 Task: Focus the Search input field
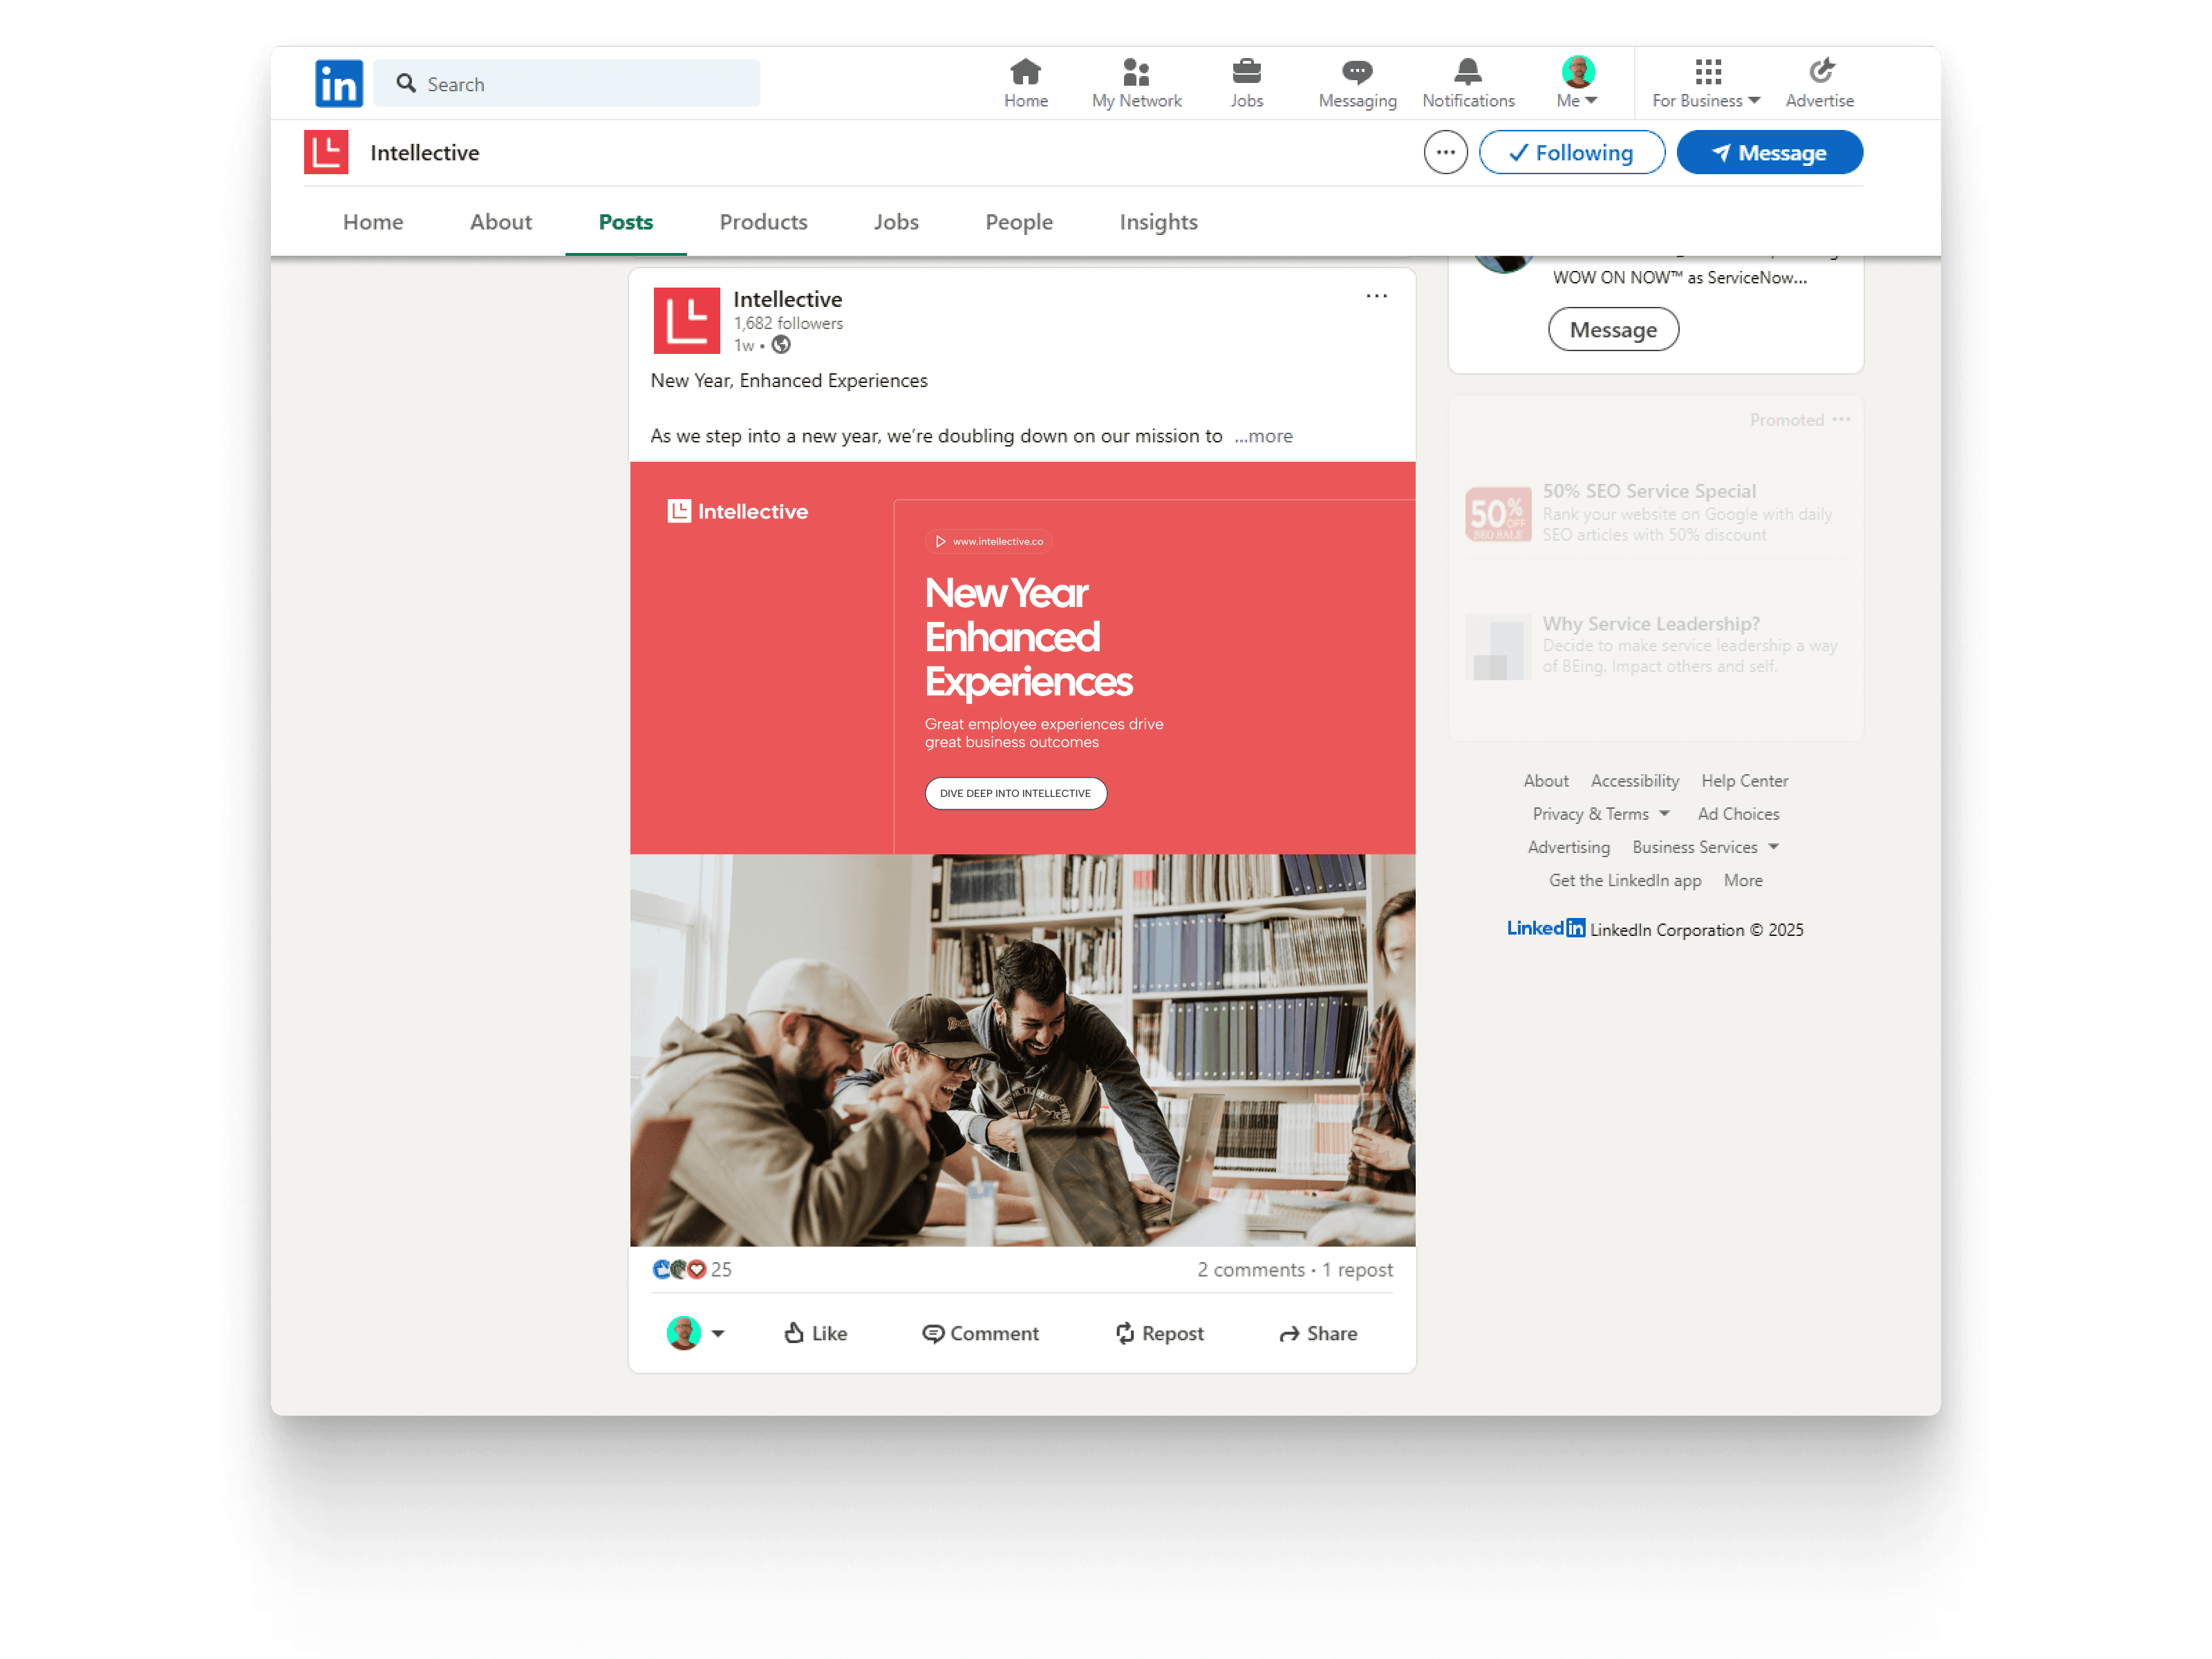click(x=567, y=83)
